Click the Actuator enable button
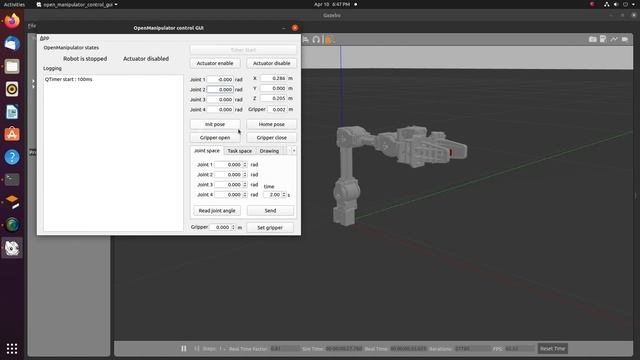The width and height of the screenshot is (640, 360). pos(215,63)
